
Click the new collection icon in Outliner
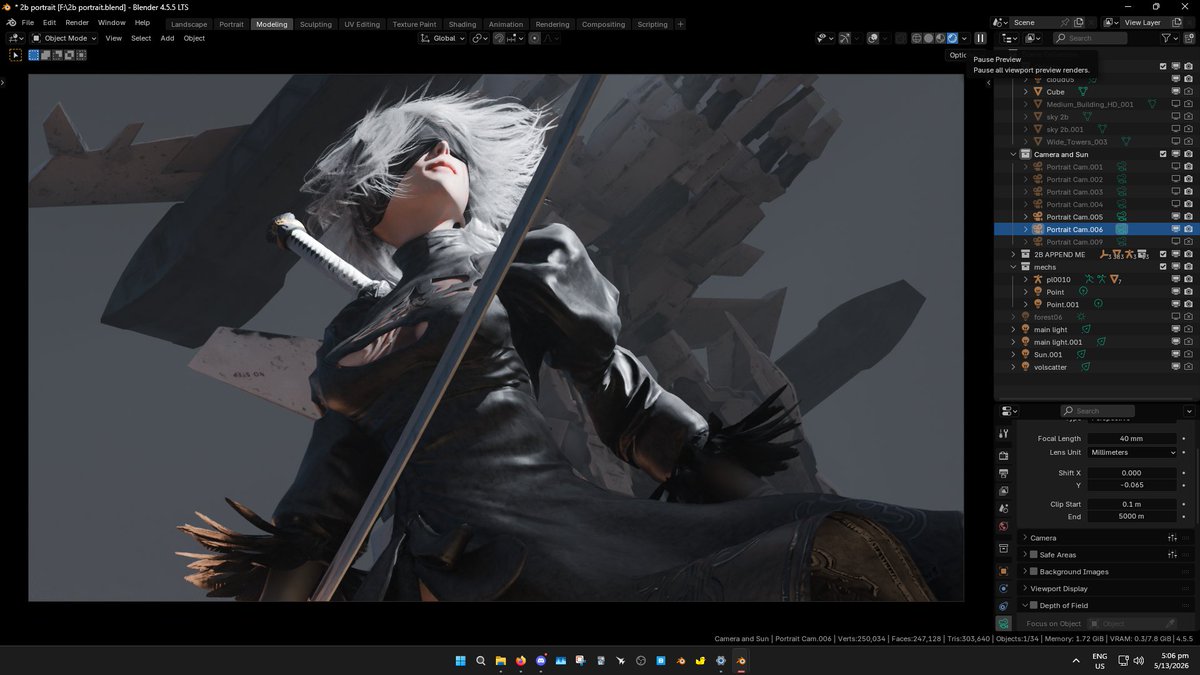point(1190,38)
